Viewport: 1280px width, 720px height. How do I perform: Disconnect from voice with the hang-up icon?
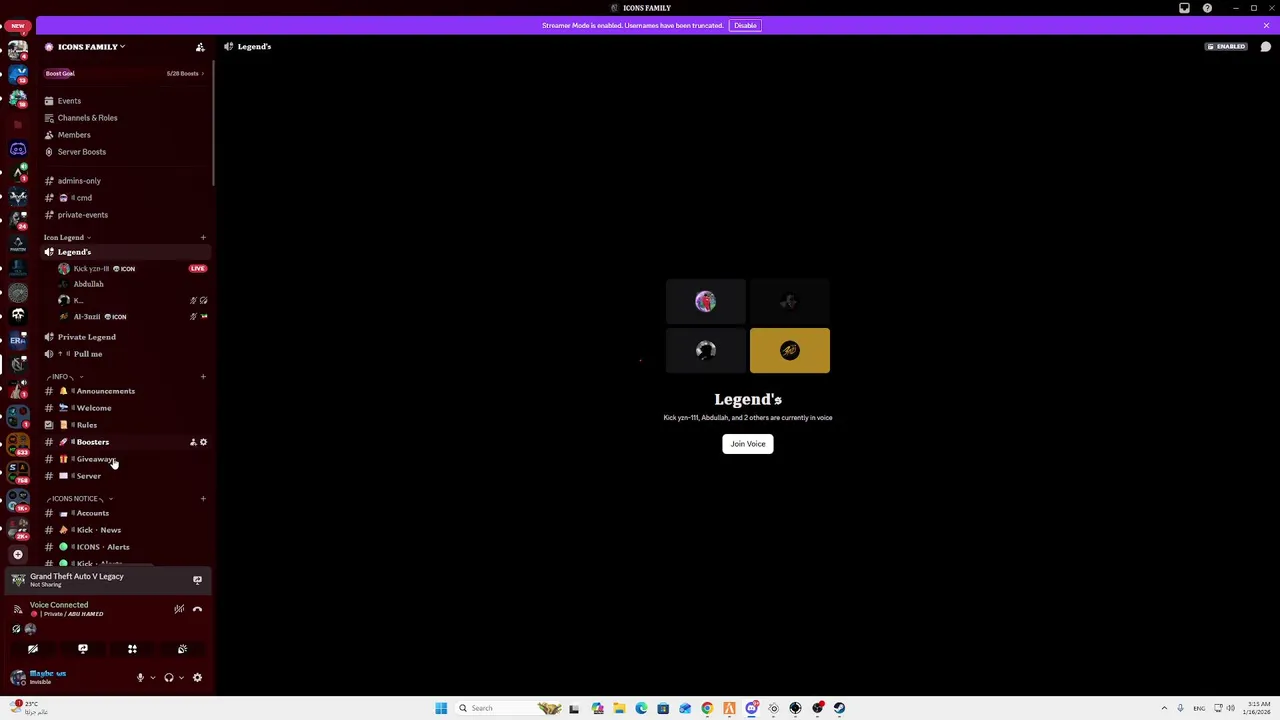197,609
